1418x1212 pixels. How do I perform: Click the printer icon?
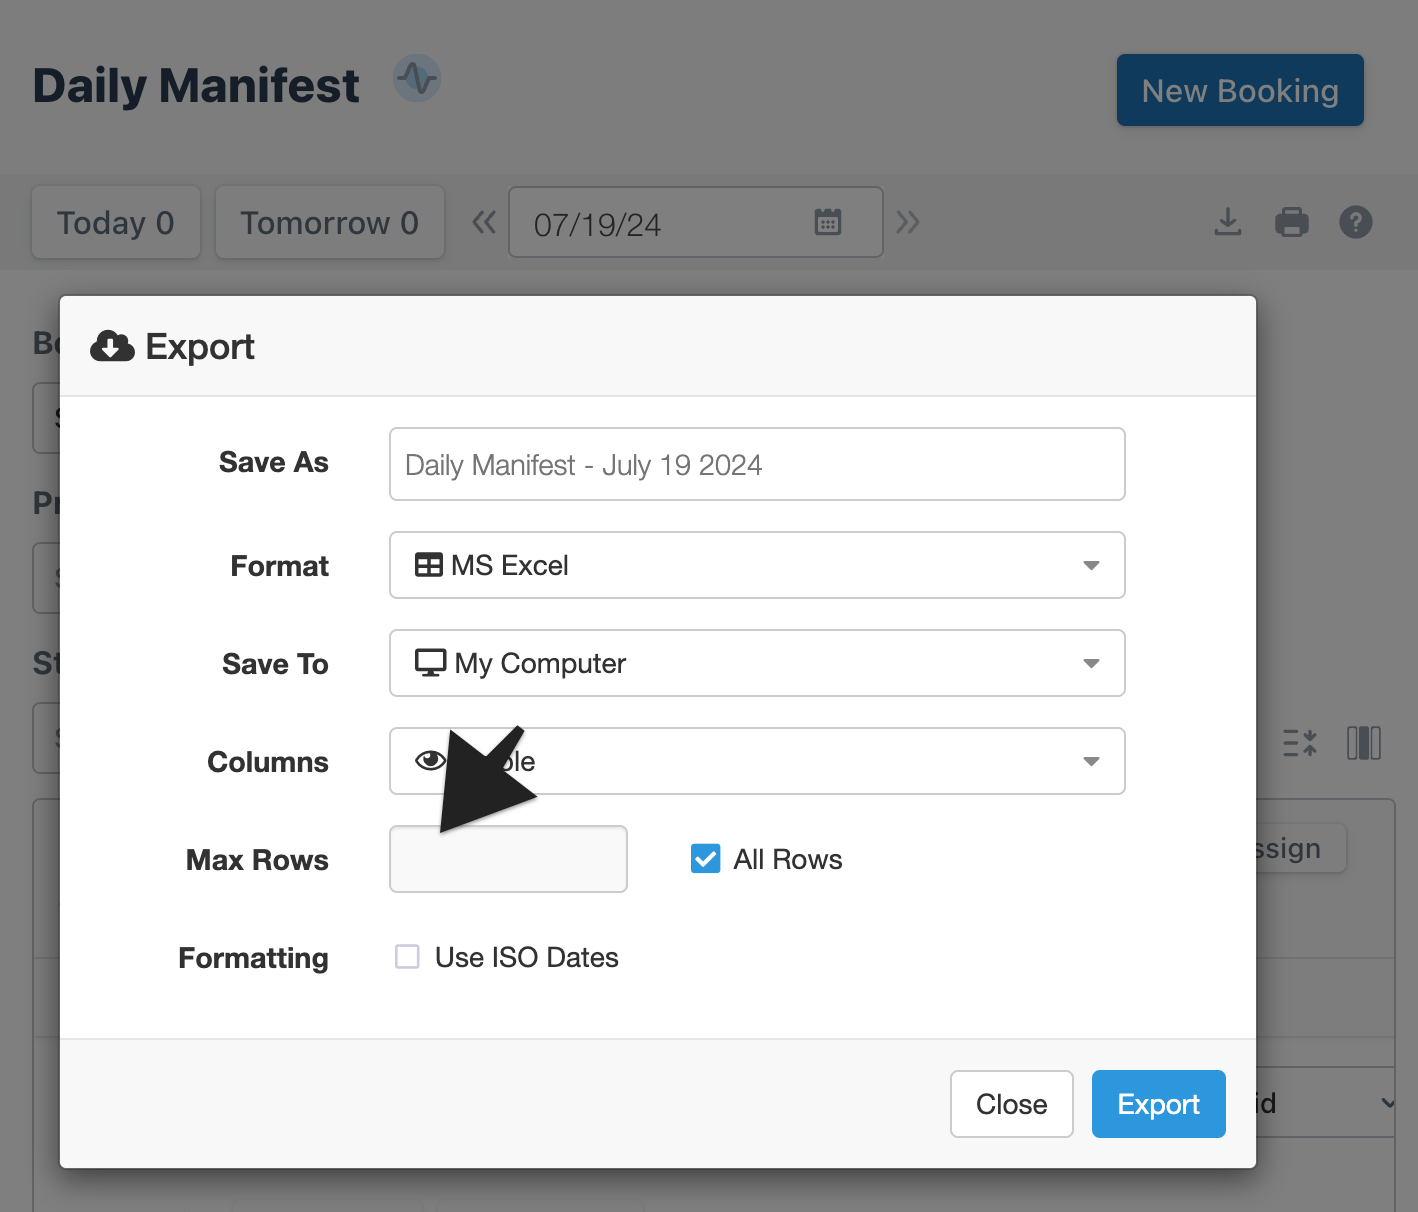[1292, 222]
